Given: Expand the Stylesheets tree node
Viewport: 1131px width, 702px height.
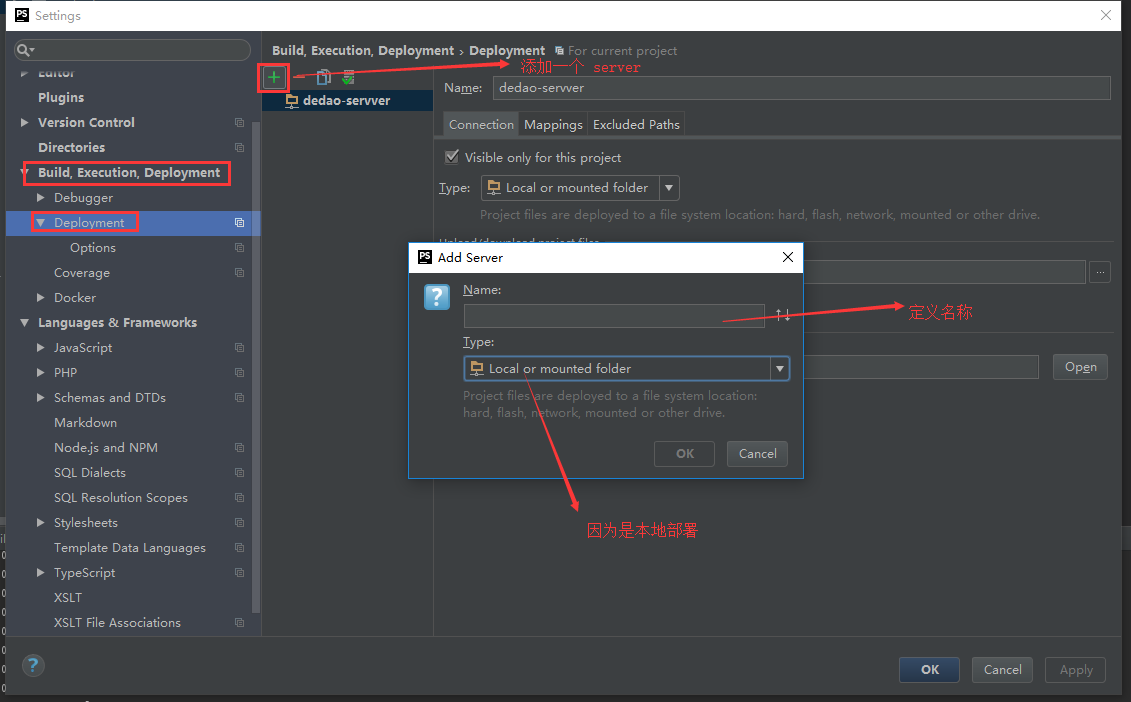Looking at the screenshot, I should (41, 523).
